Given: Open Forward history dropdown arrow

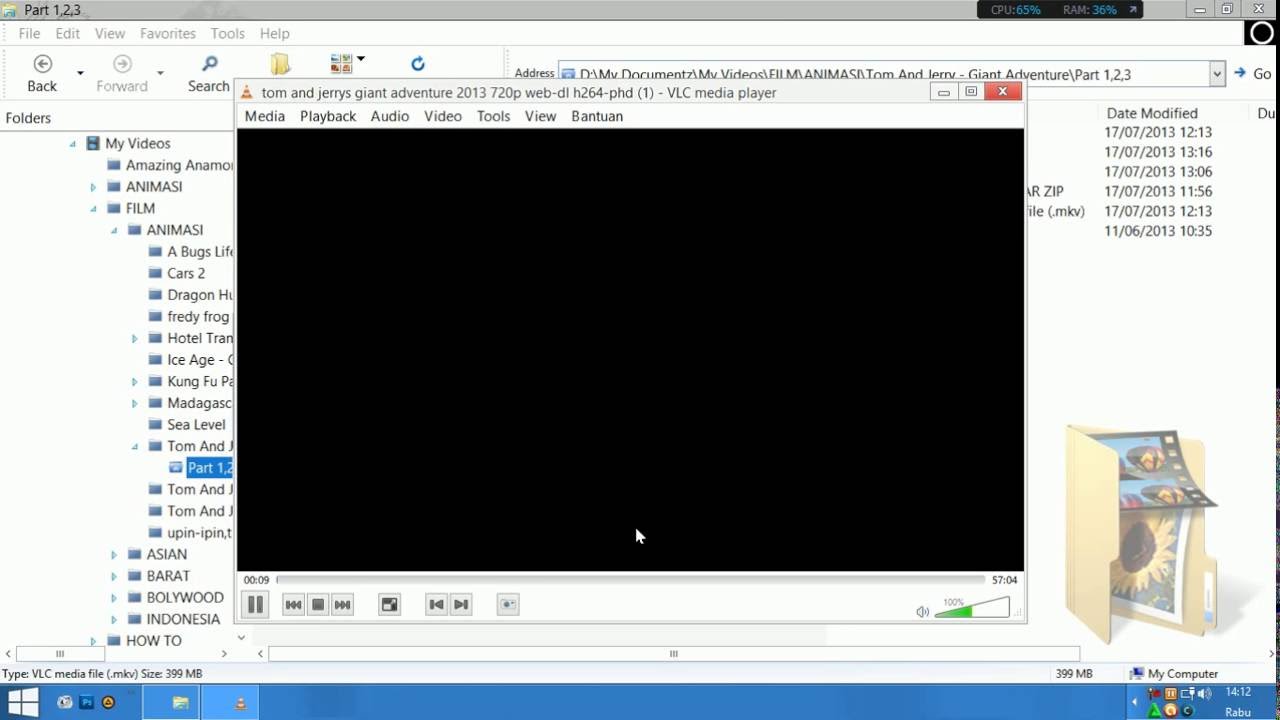Looking at the screenshot, I should (160, 73).
